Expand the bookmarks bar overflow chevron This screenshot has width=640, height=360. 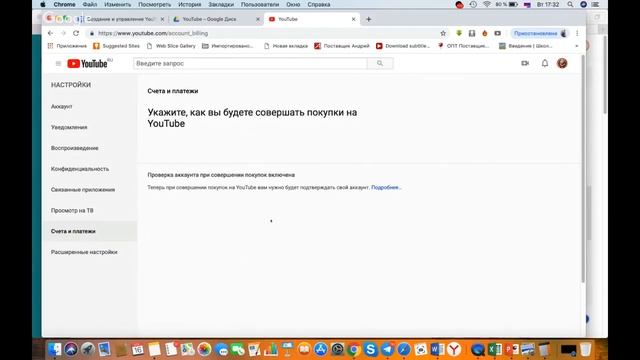click(576, 46)
